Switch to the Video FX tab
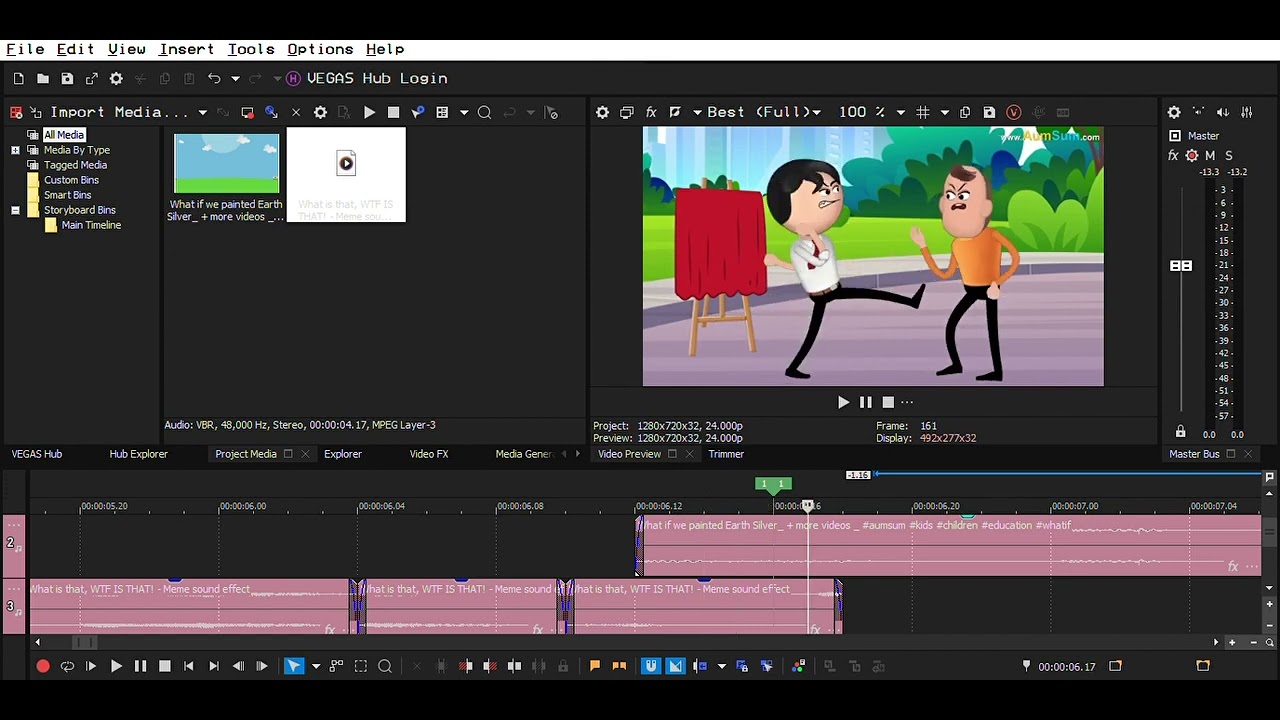Viewport: 1280px width, 720px height. pos(428,454)
